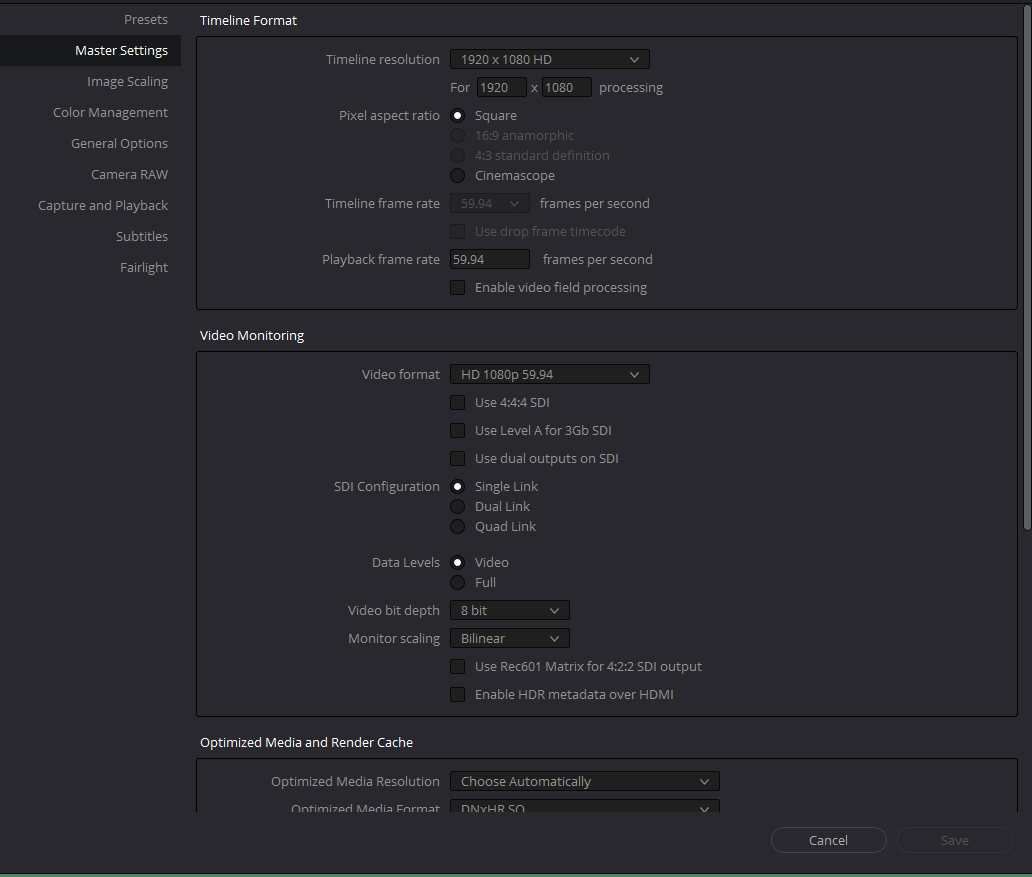Select Master Settings in sidebar
Viewport: 1032px width, 877px height.
[90, 51]
